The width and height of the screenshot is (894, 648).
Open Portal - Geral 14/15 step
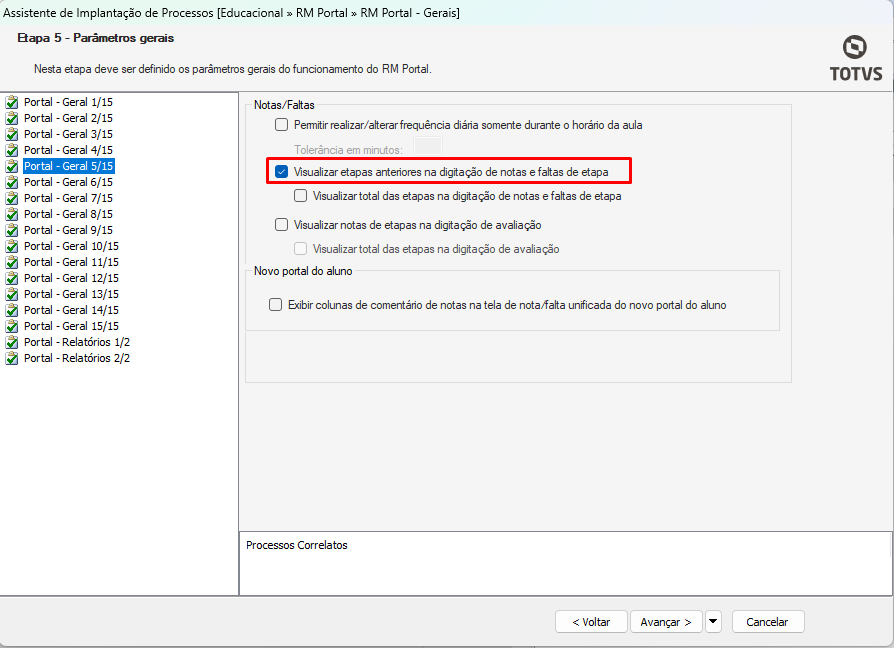(71, 309)
